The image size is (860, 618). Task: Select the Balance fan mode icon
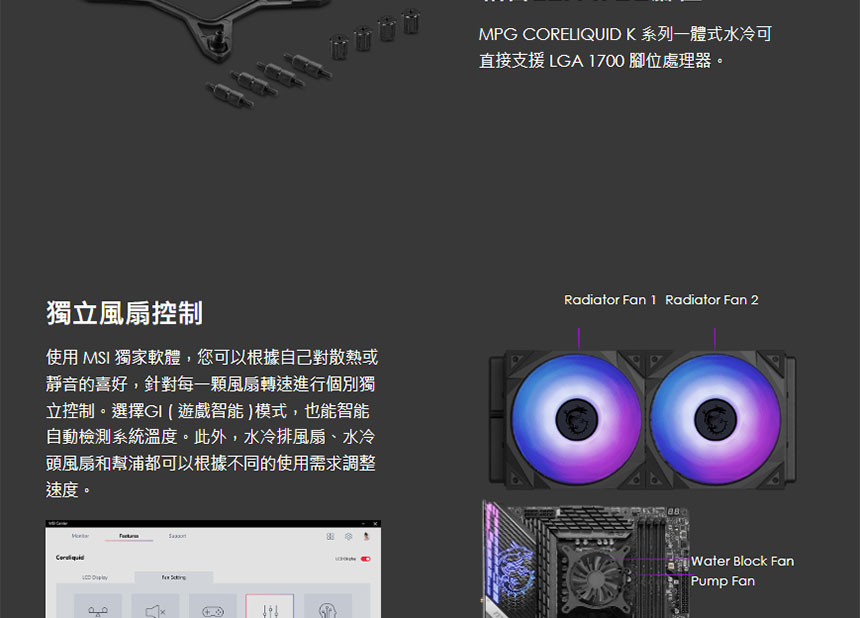pyautogui.click(x=98, y=606)
